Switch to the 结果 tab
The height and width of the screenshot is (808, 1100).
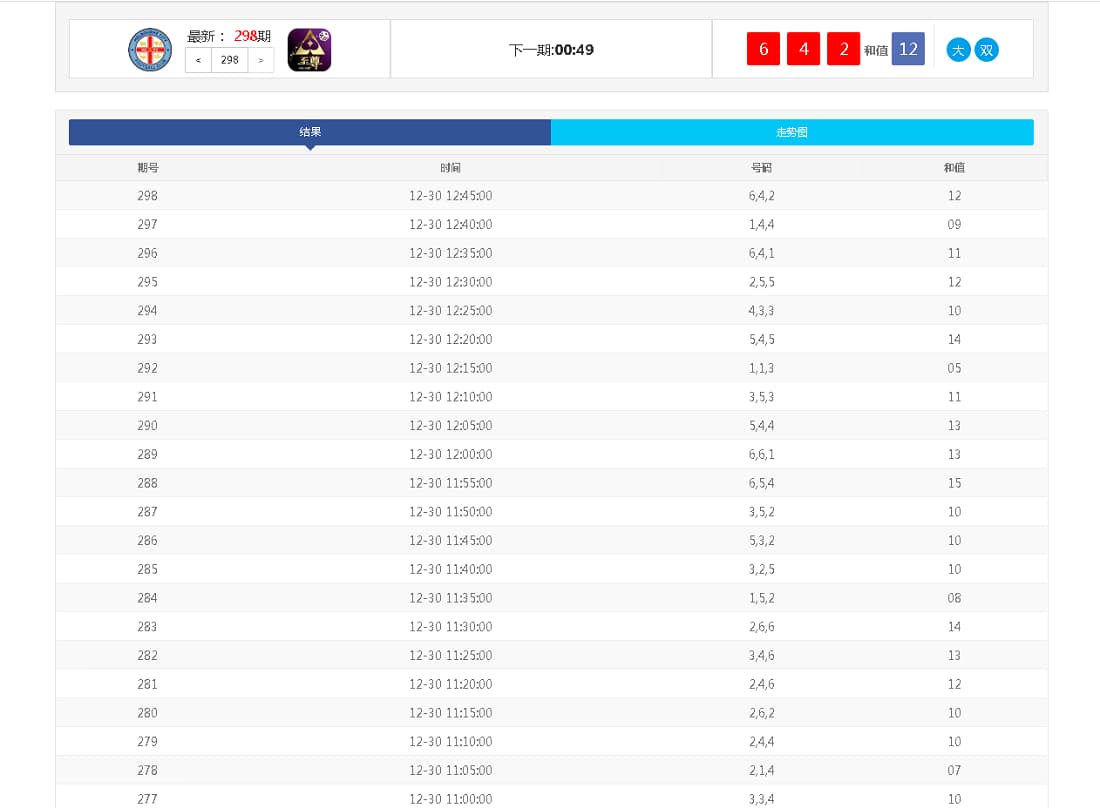coord(310,132)
